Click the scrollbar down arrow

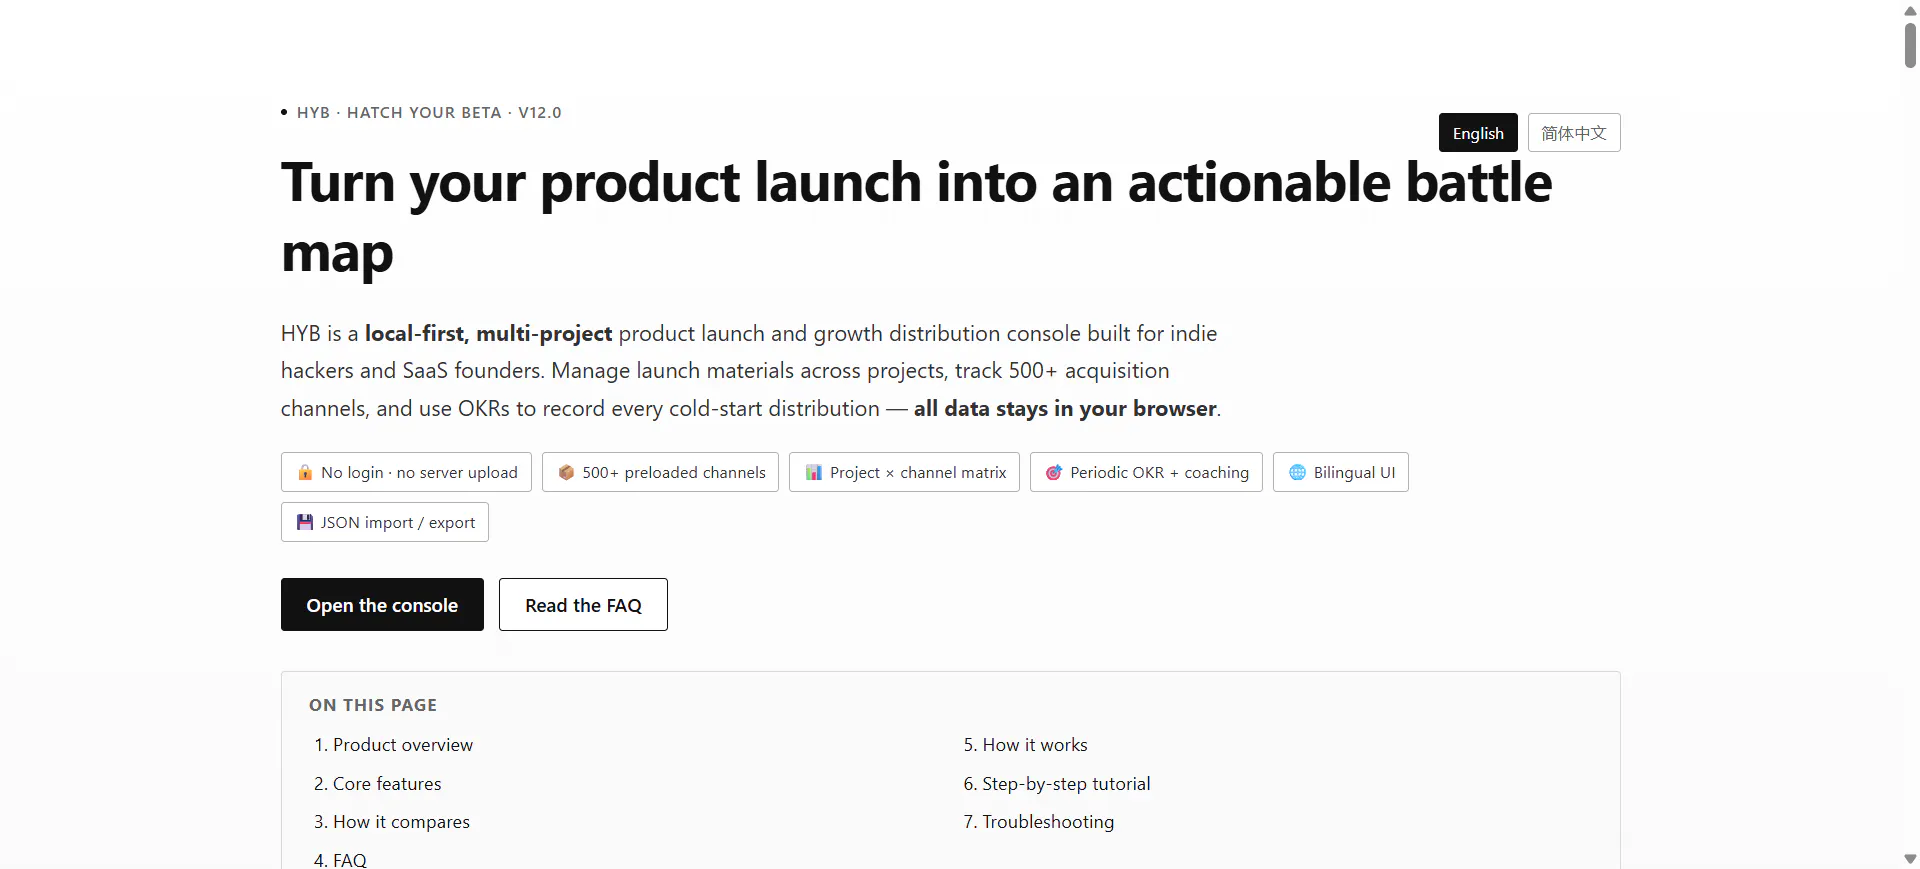click(x=1910, y=859)
